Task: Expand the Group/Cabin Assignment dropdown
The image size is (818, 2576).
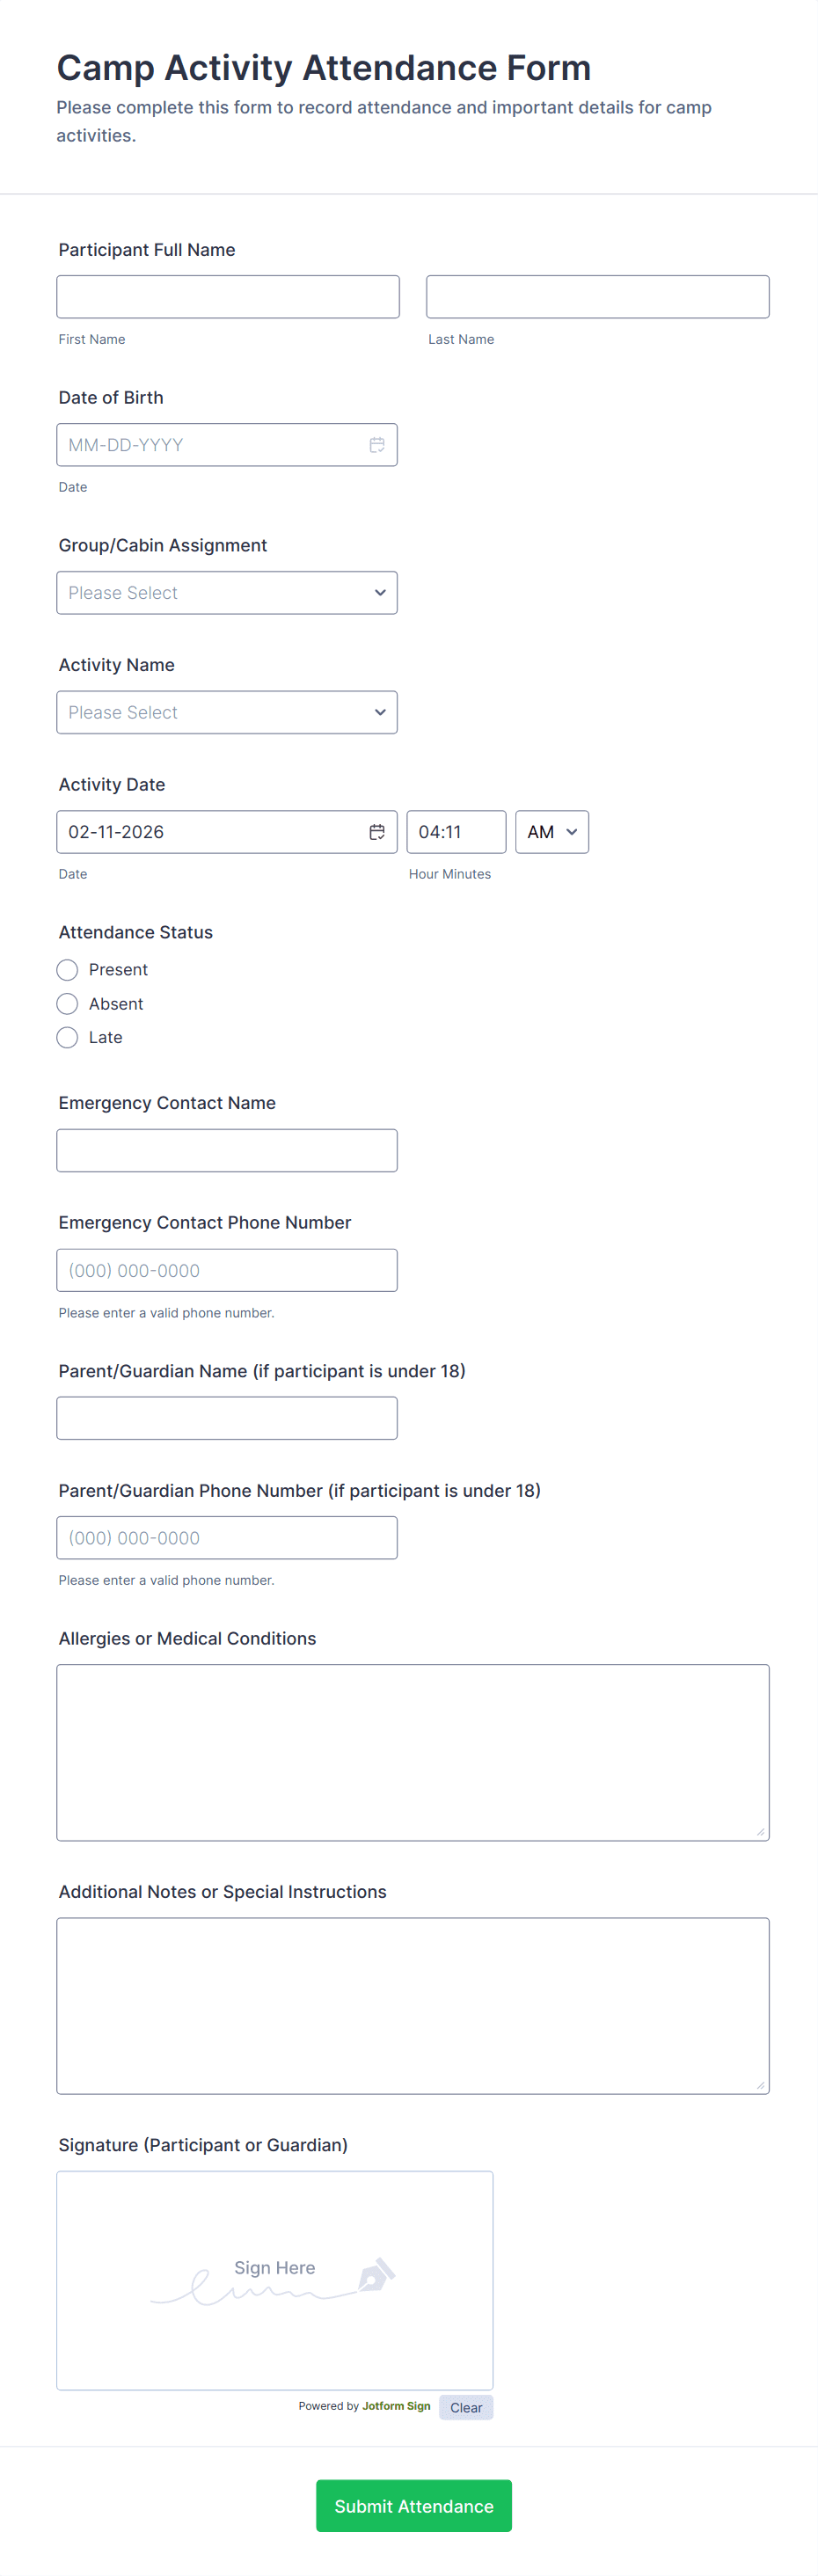Action: 227,593
